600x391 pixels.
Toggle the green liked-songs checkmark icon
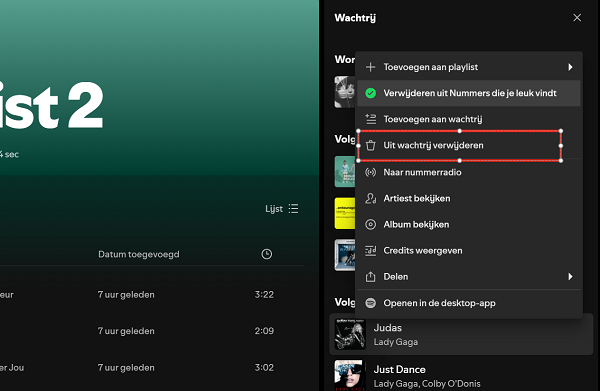[370, 93]
